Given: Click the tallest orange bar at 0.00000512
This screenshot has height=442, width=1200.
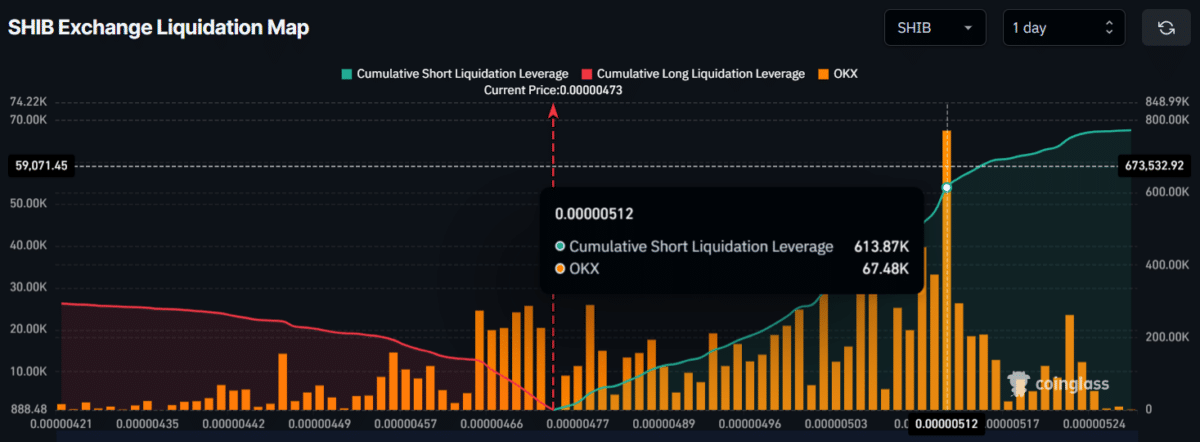Looking at the screenshot, I should pyautogui.click(x=947, y=270).
